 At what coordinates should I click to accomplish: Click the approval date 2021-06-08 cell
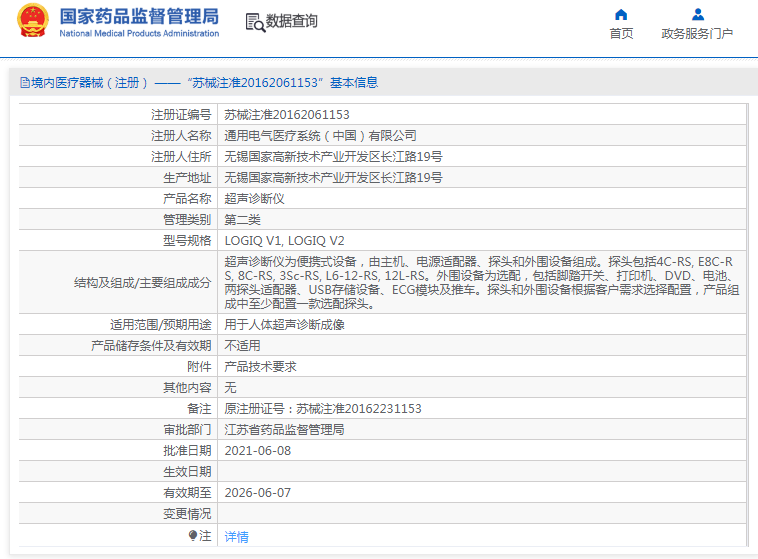click(x=257, y=450)
